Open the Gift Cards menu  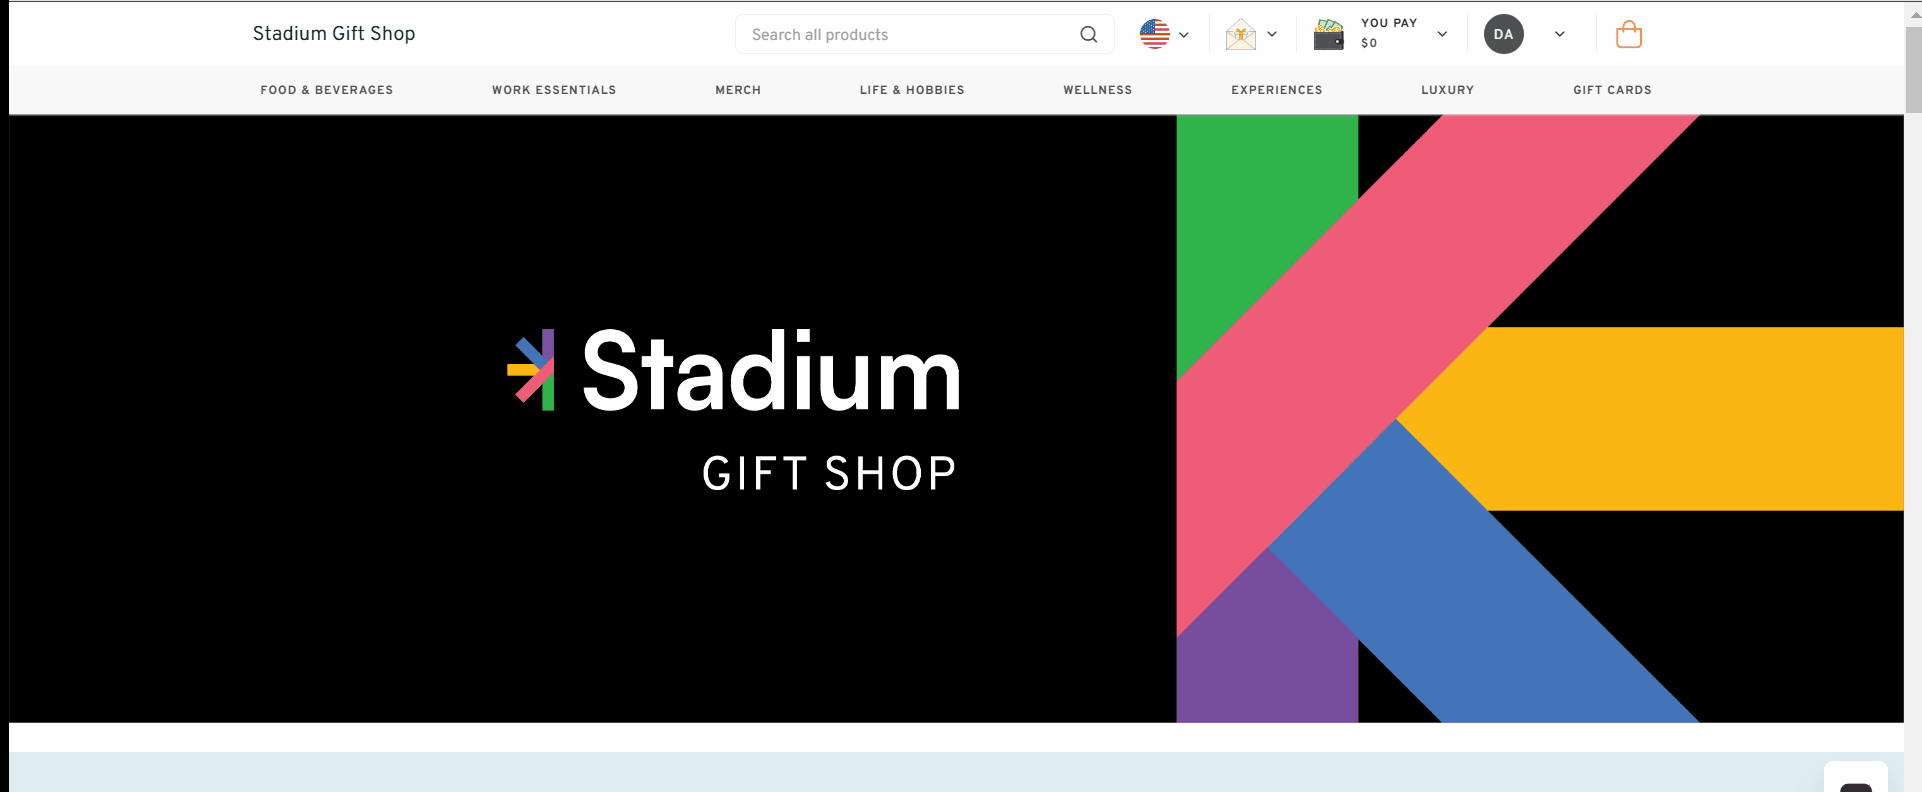click(1612, 90)
